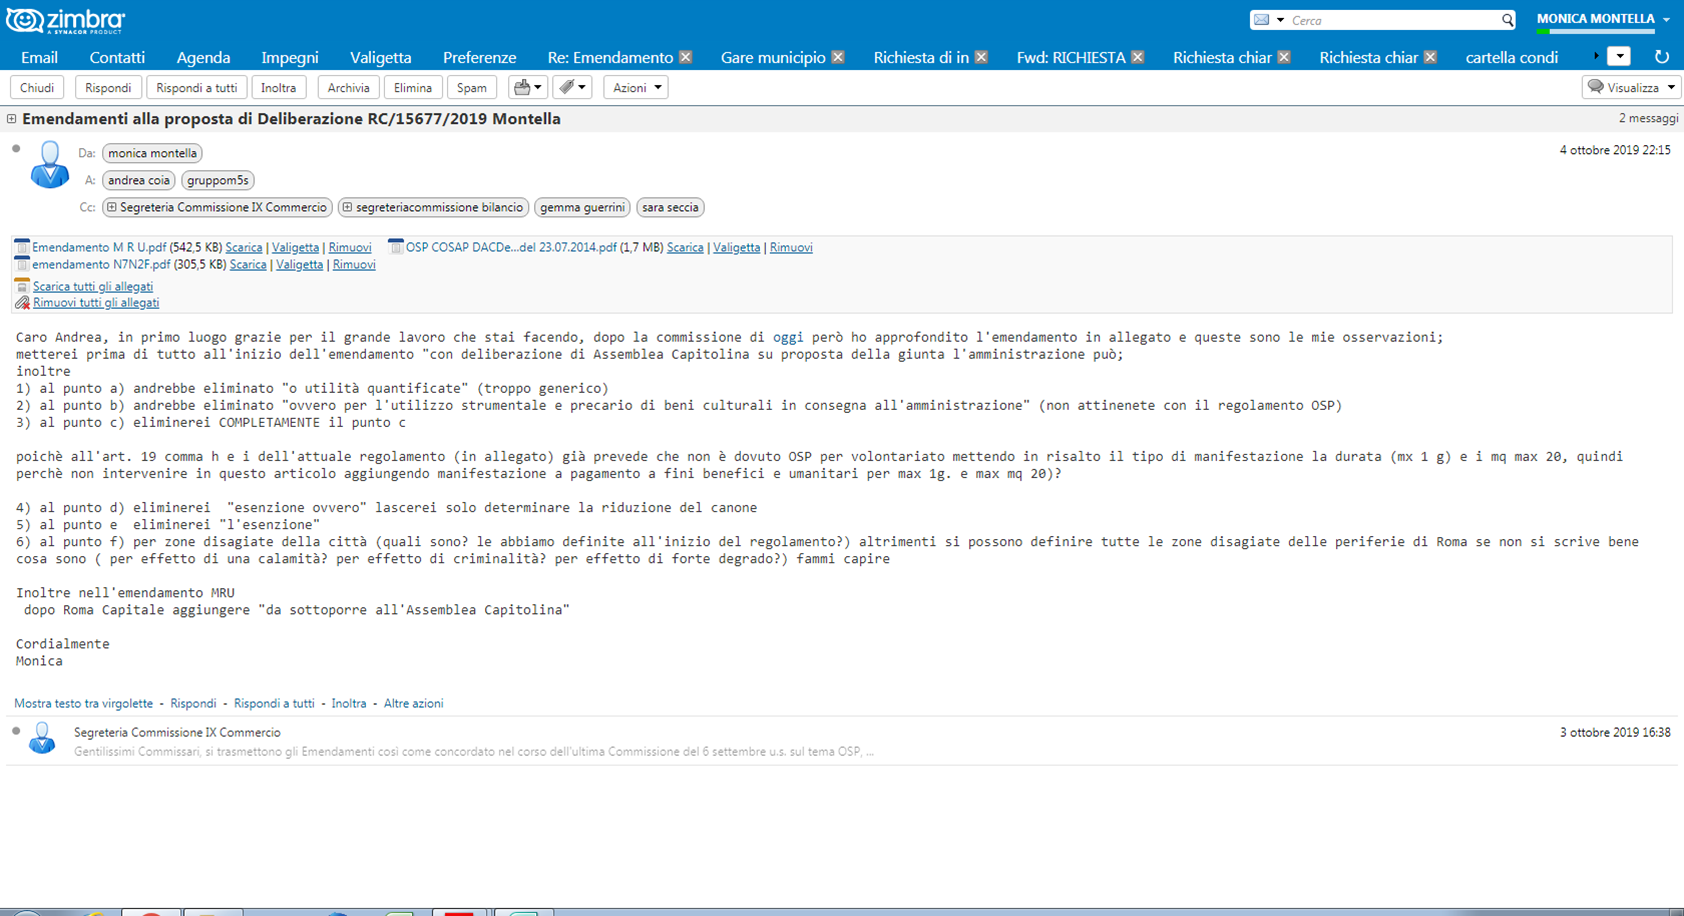Toggle read status dot of first message
The height and width of the screenshot is (916, 1684).
pos(16,150)
